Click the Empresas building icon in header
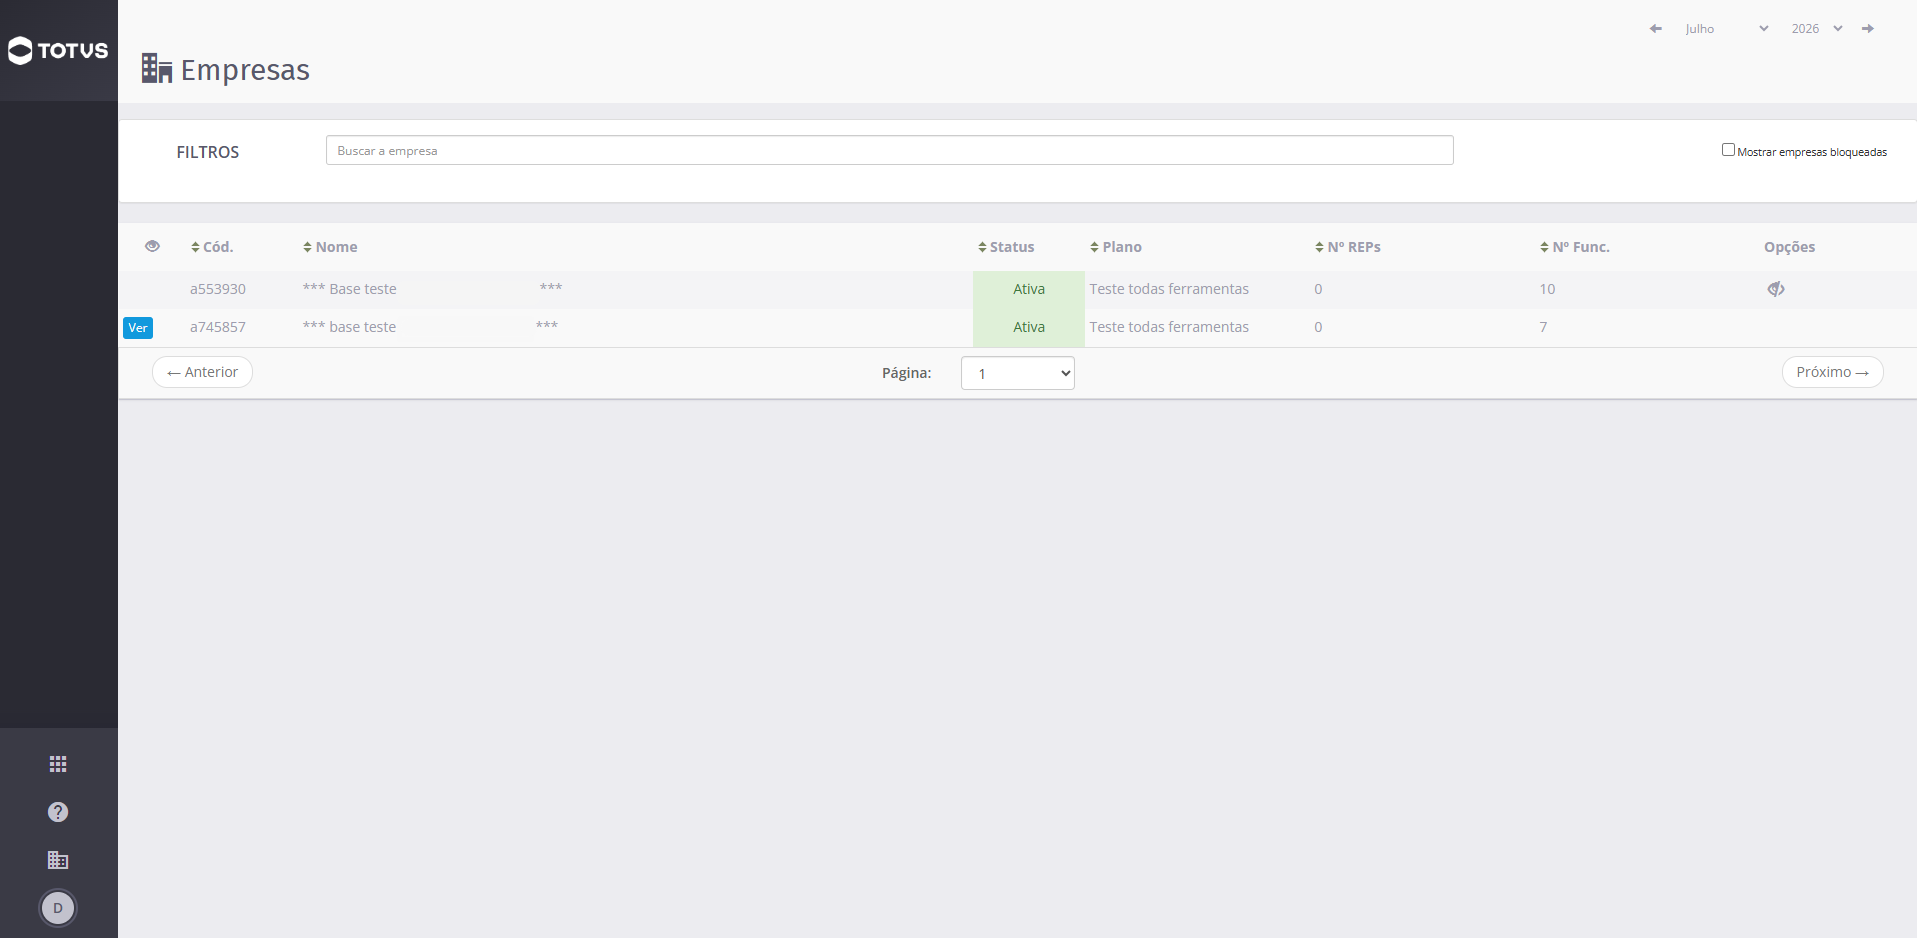 [x=157, y=68]
